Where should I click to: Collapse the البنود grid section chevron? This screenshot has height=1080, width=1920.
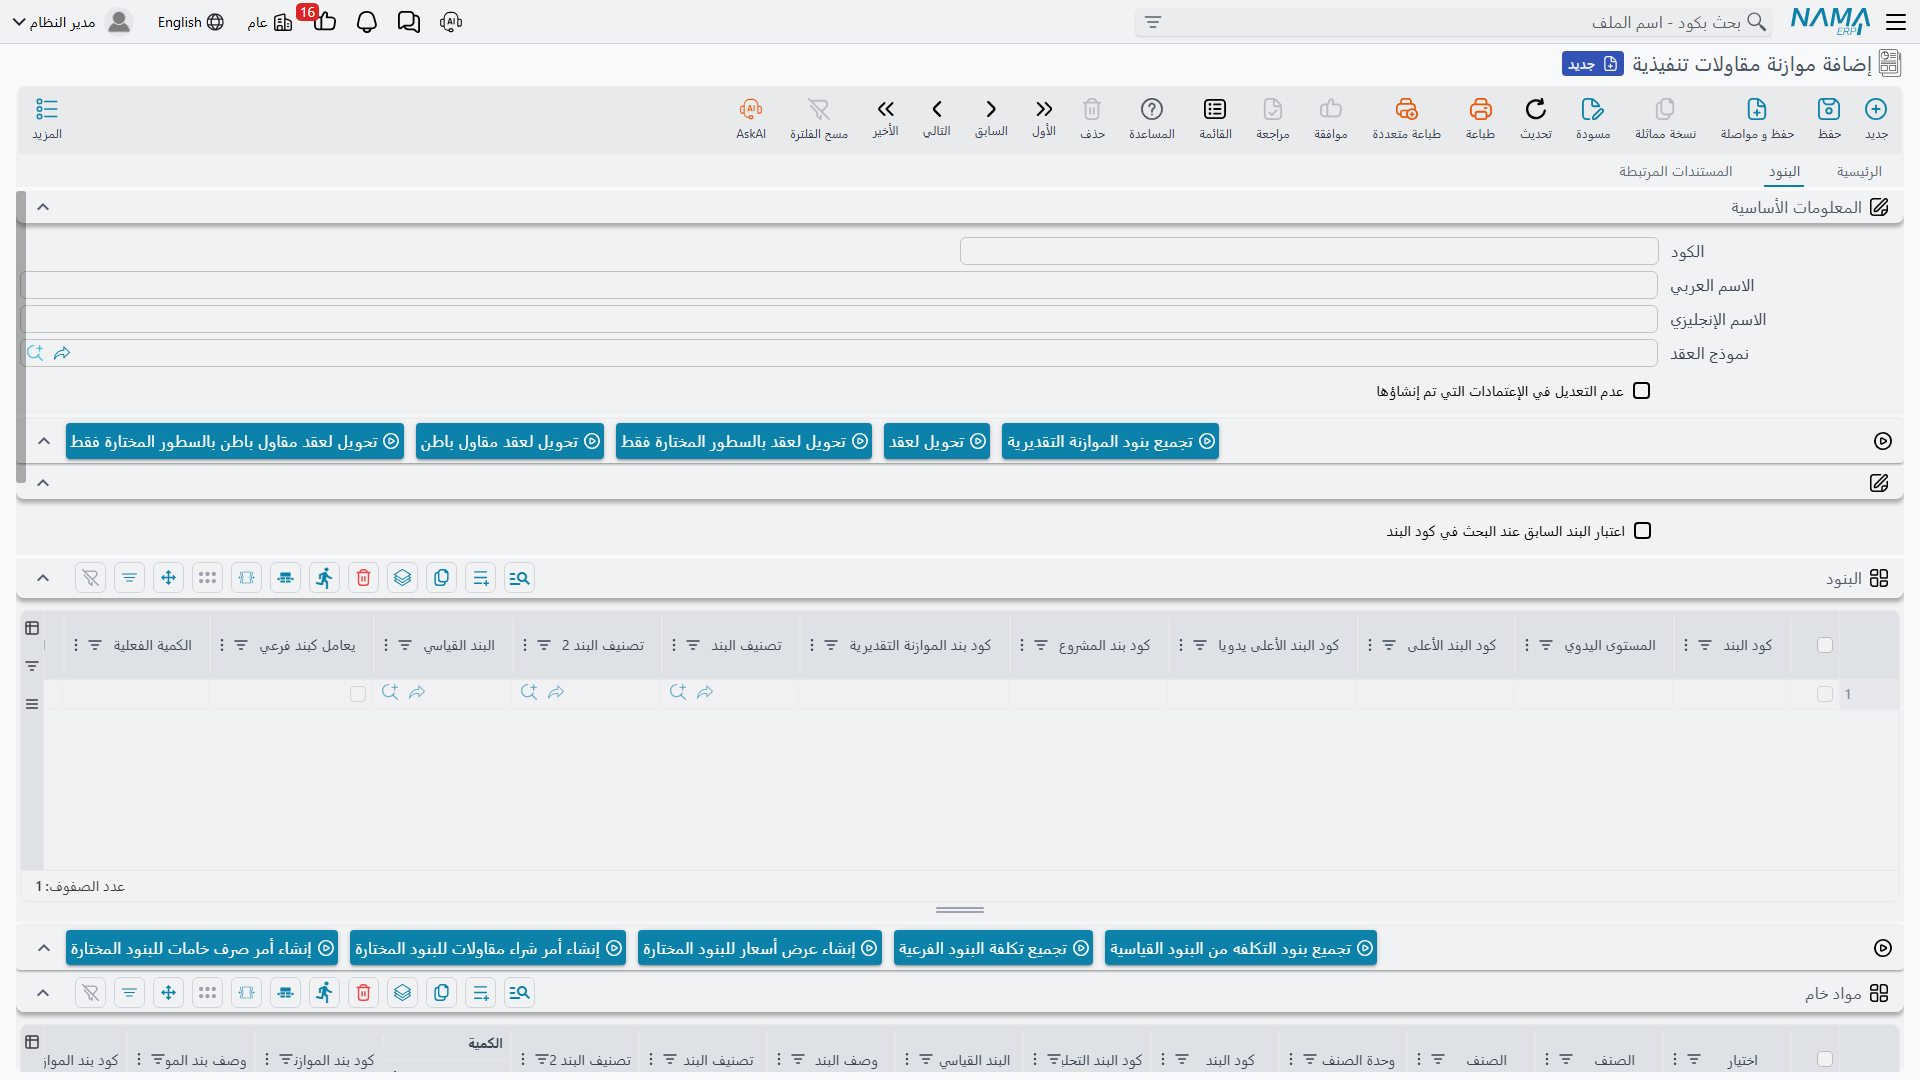[43, 578]
